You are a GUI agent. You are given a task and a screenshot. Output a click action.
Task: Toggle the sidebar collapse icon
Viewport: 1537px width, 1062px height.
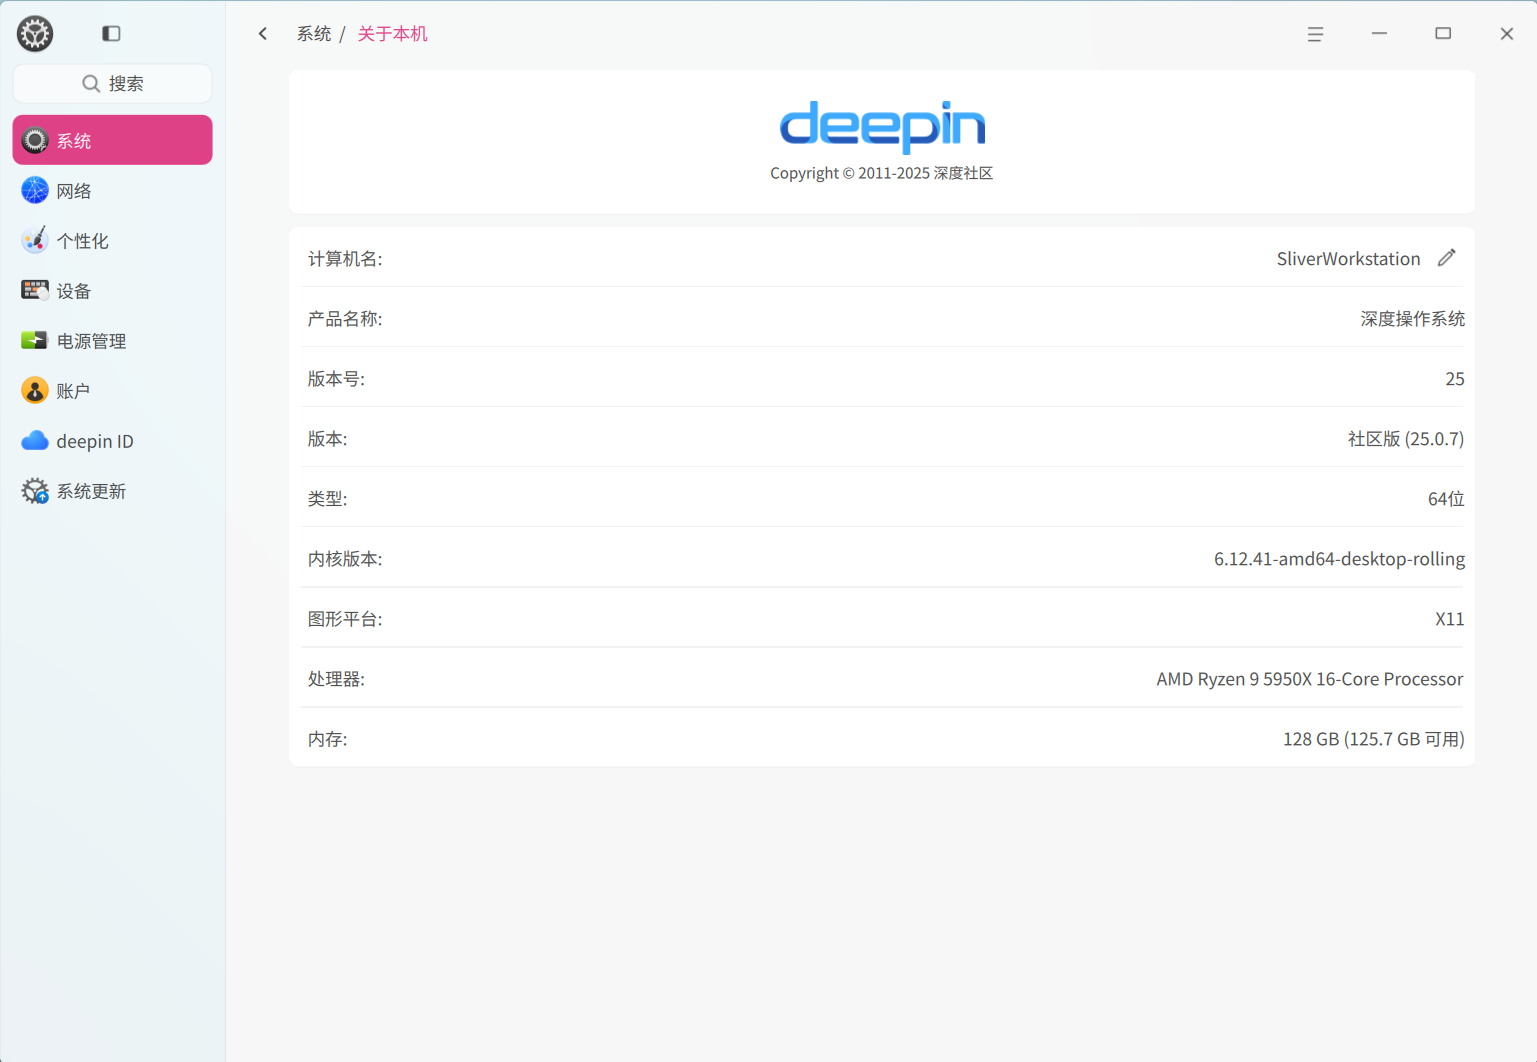111,34
